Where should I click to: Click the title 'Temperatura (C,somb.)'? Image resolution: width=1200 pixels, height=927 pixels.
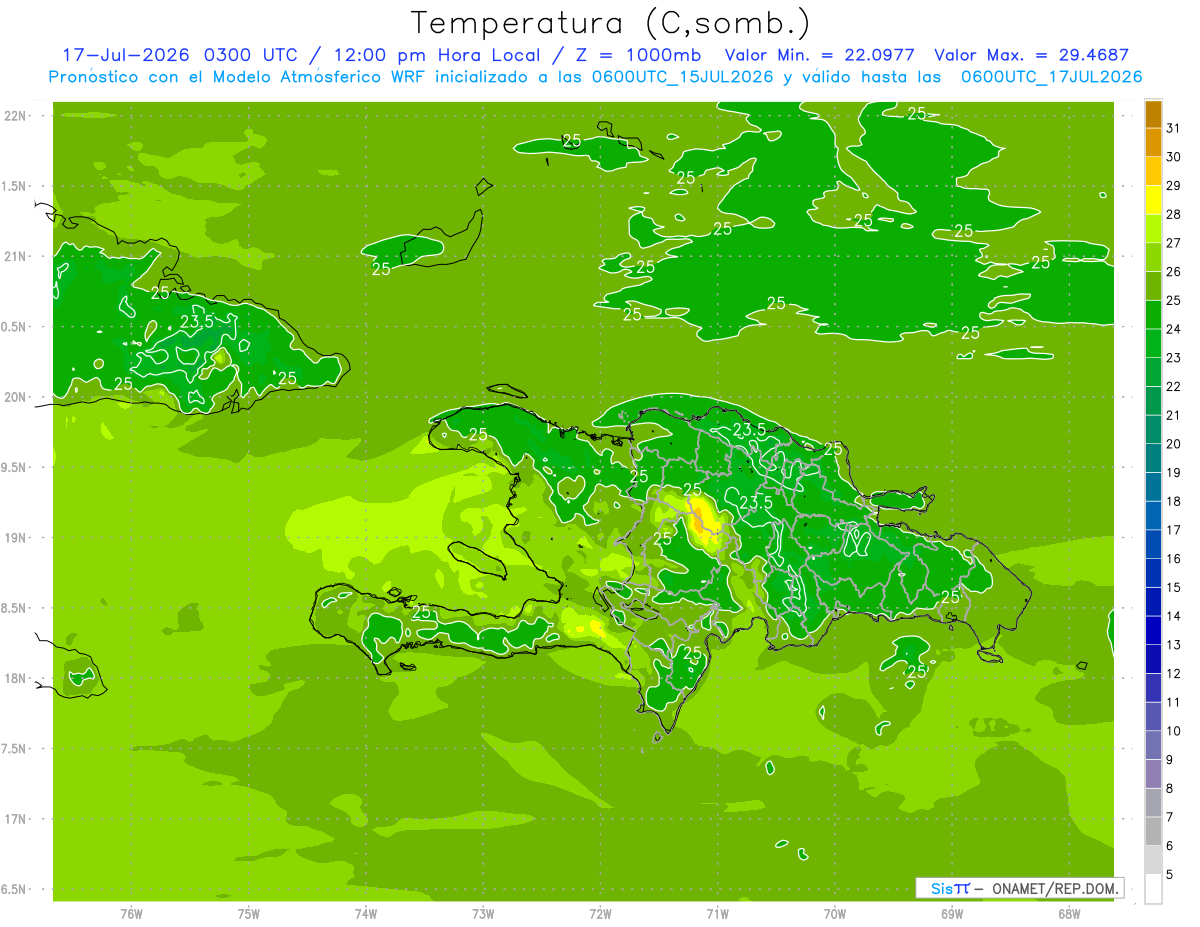pyautogui.click(x=611, y=22)
